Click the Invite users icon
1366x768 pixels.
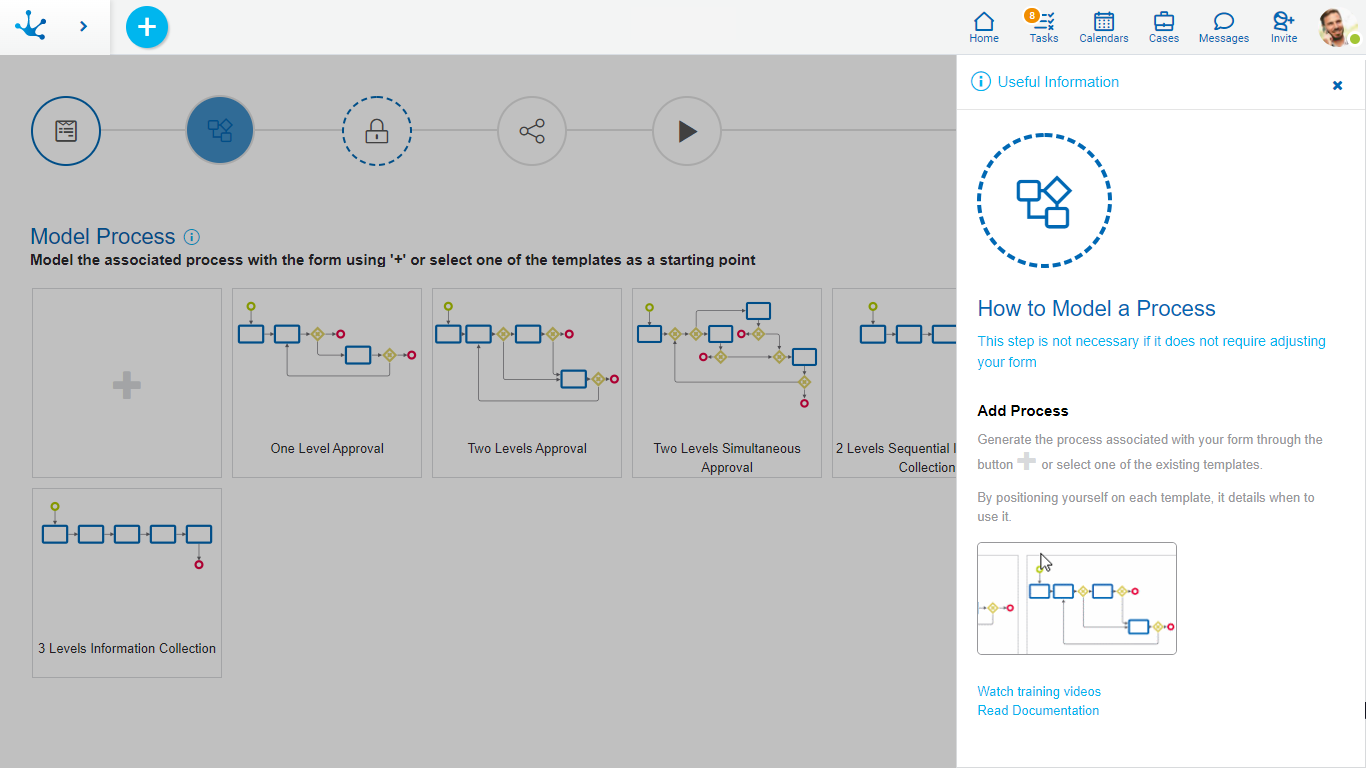[1283, 27]
